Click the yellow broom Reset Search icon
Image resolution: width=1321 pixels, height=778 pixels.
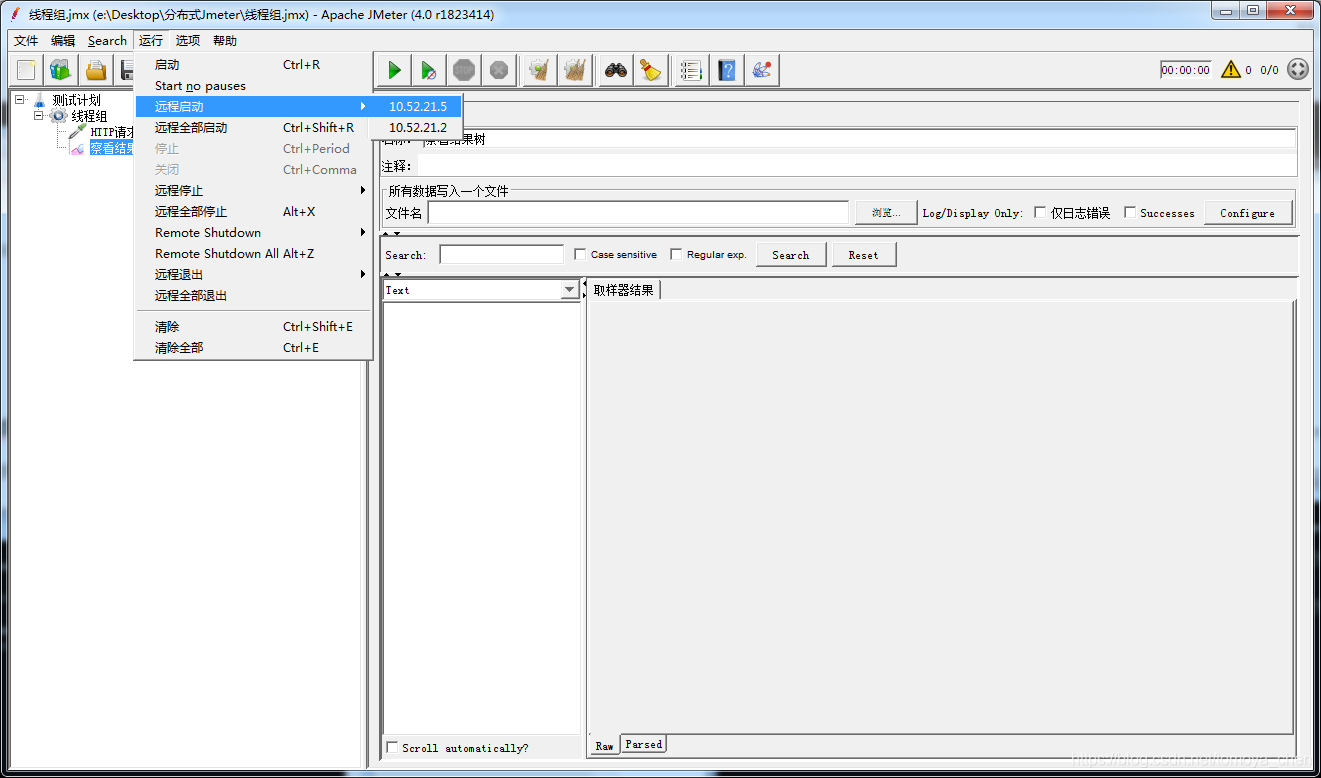click(x=651, y=70)
